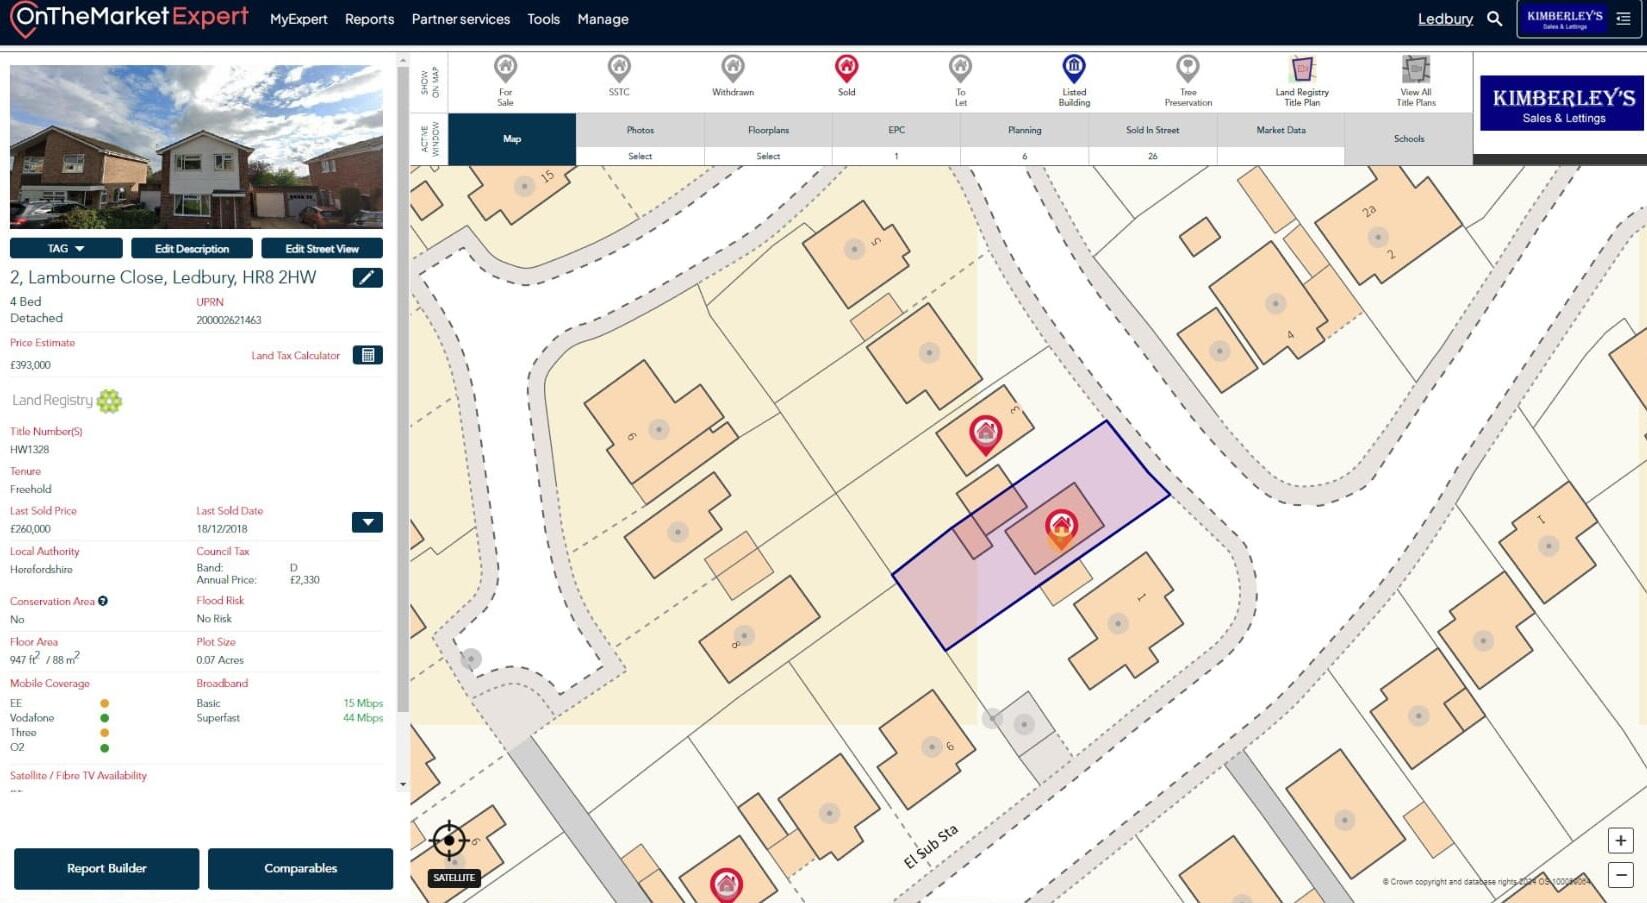Expand the last sold history arrow
The height and width of the screenshot is (903, 1647).
pos(367,522)
